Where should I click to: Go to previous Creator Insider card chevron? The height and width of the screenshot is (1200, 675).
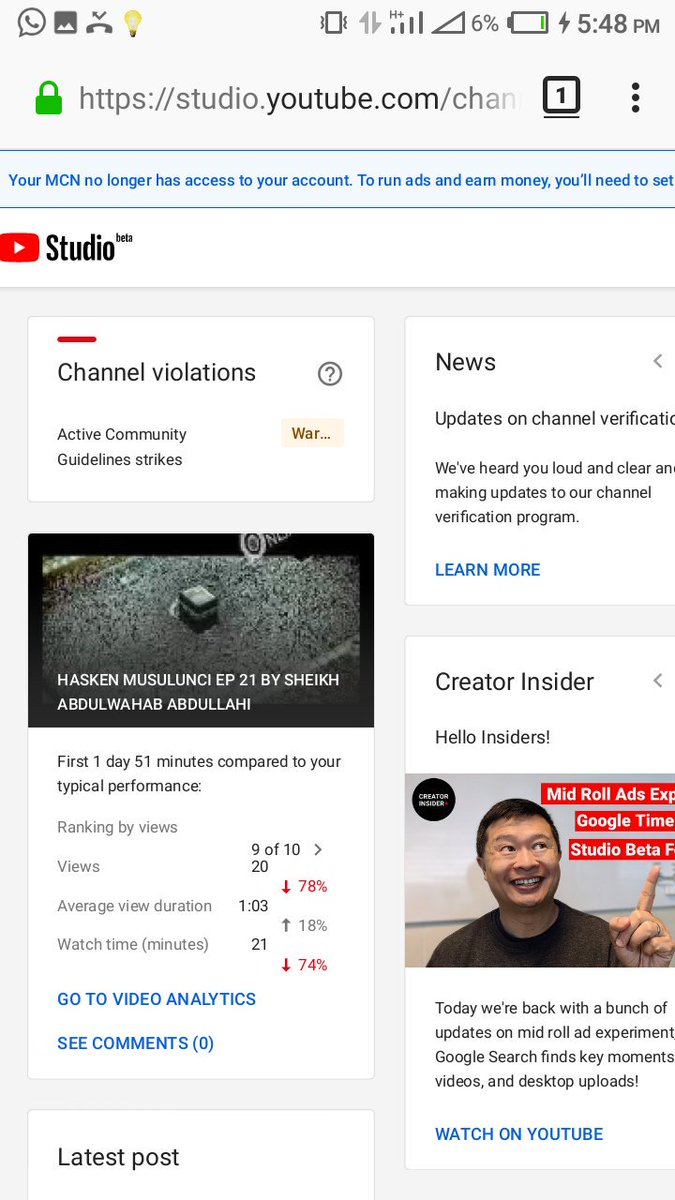point(658,681)
